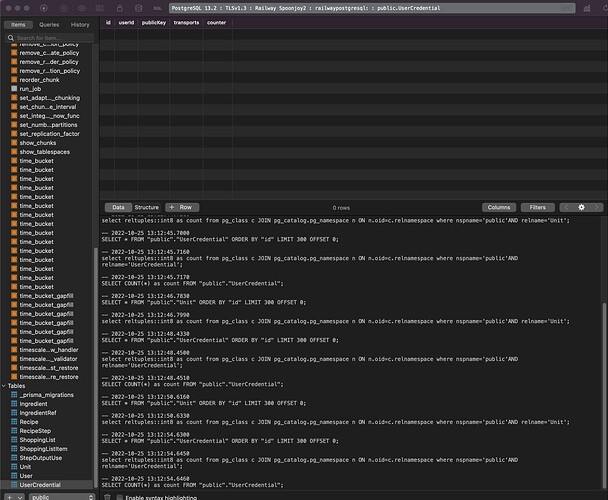Switch to the History tab
The width and height of the screenshot is (608, 500).
tap(80, 24)
